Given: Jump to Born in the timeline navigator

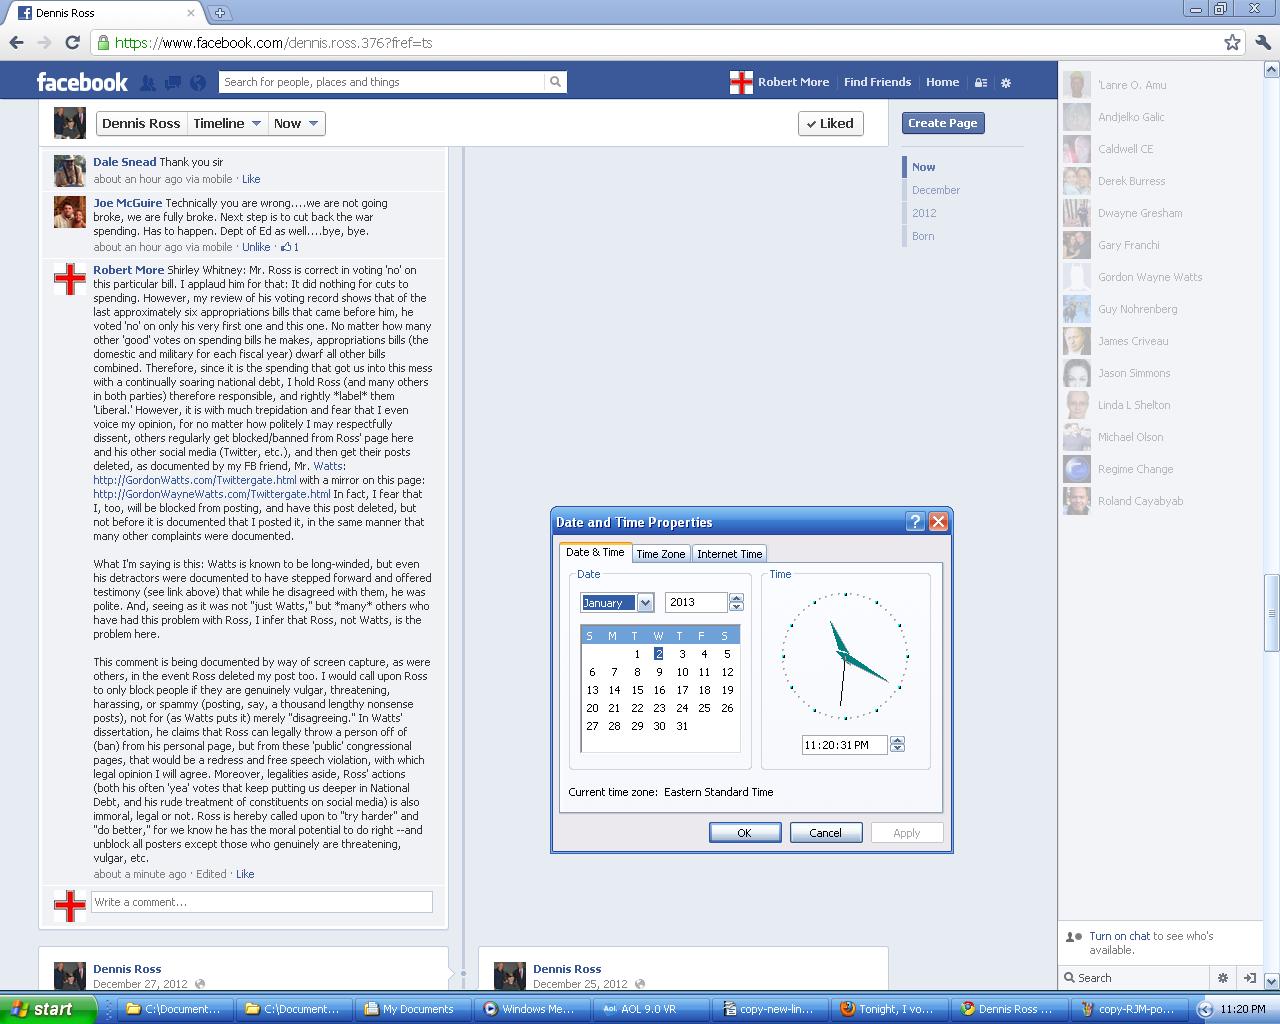Looking at the screenshot, I should click(x=923, y=236).
